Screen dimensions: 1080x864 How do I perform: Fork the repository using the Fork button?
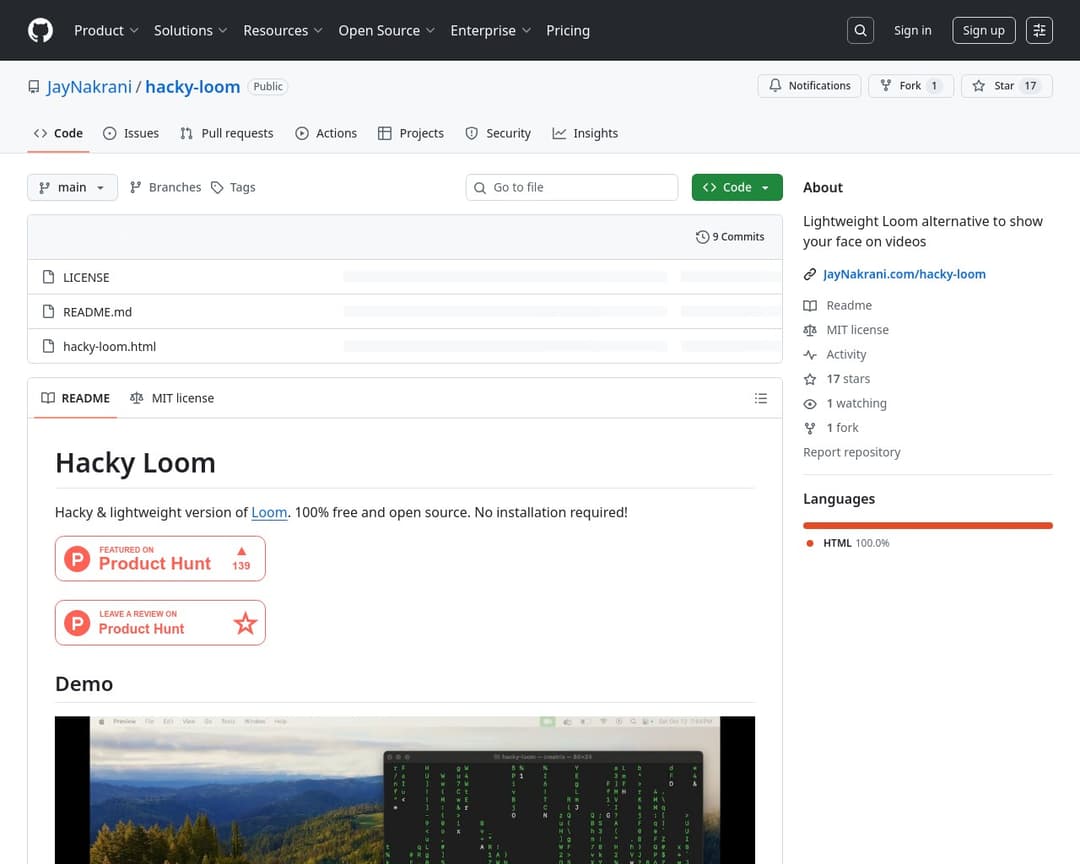click(x=909, y=86)
